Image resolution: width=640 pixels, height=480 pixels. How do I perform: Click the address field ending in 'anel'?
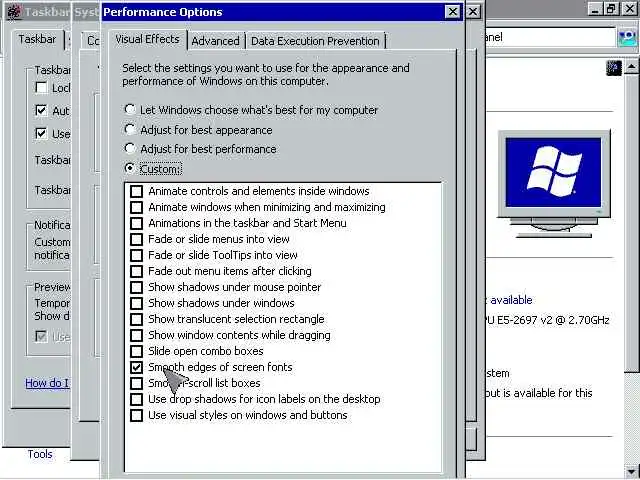click(550, 38)
